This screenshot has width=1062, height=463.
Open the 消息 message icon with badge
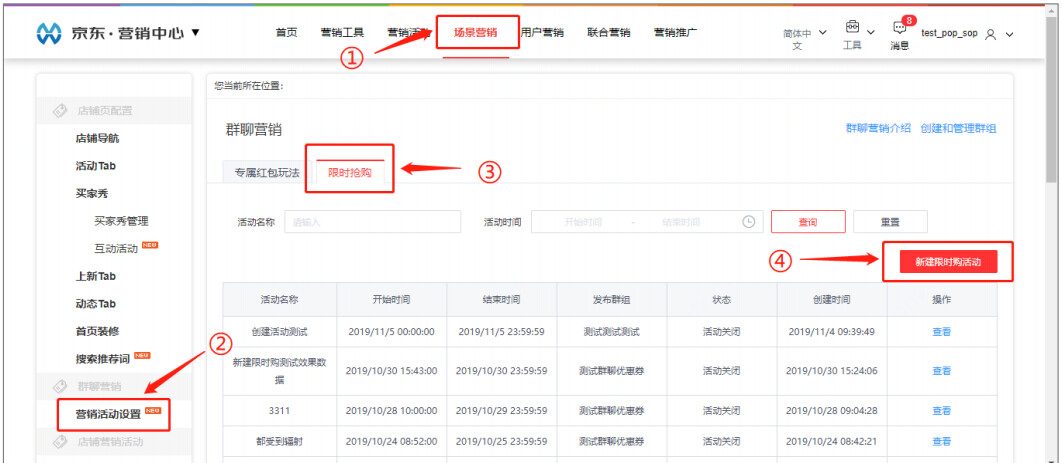pyautogui.click(x=899, y=29)
